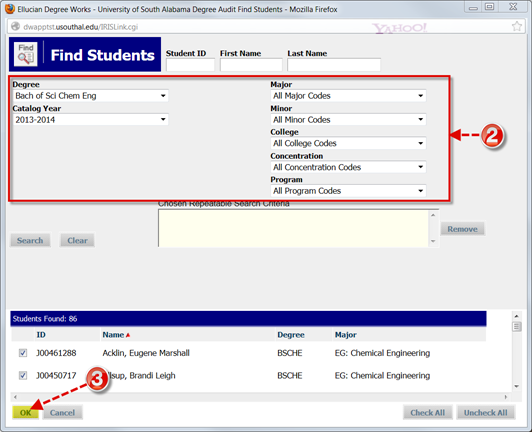Click the Name column sort arrow
Image resolution: width=532 pixels, height=432 pixels.
[x=128, y=335]
